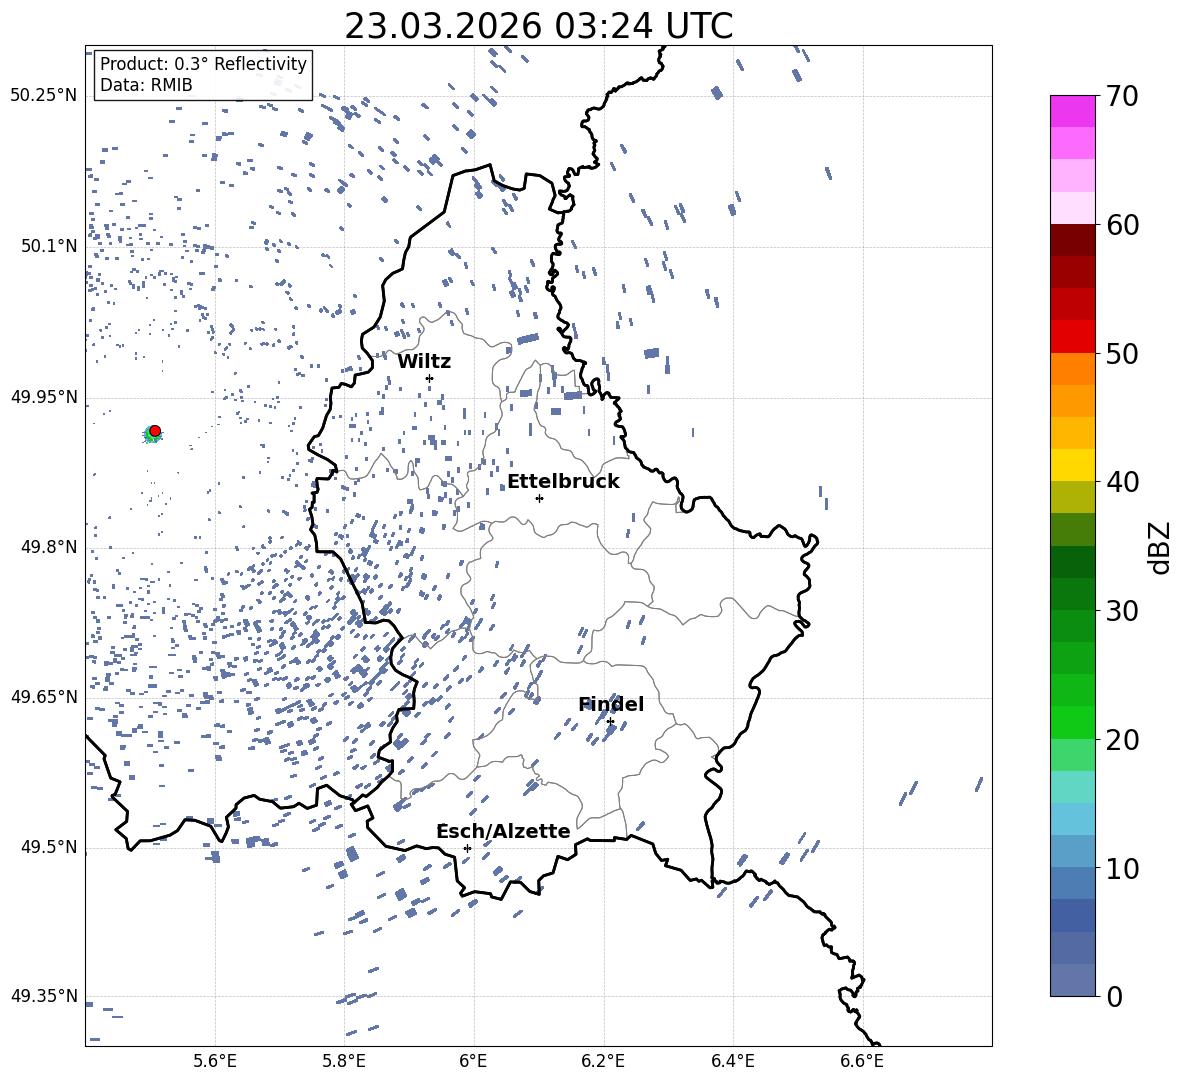The width and height of the screenshot is (1184, 1081).
Task: Select the Ettelbruck city label
Action: tap(563, 481)
